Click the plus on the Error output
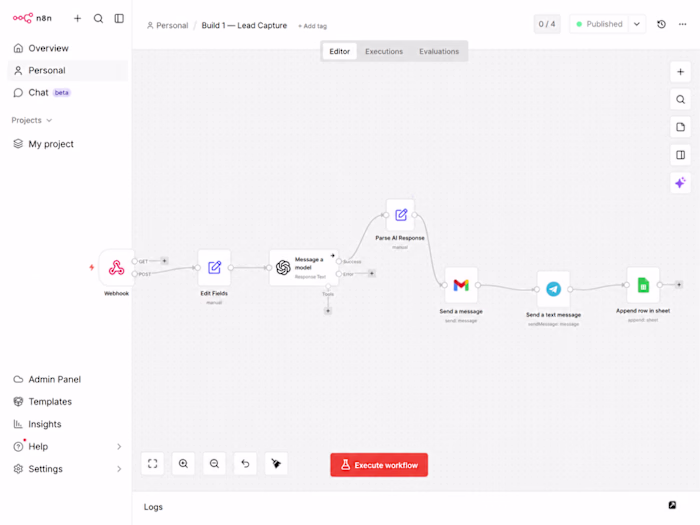The height and width of the screenshot is (525, 700). click(x=371, y=273)
